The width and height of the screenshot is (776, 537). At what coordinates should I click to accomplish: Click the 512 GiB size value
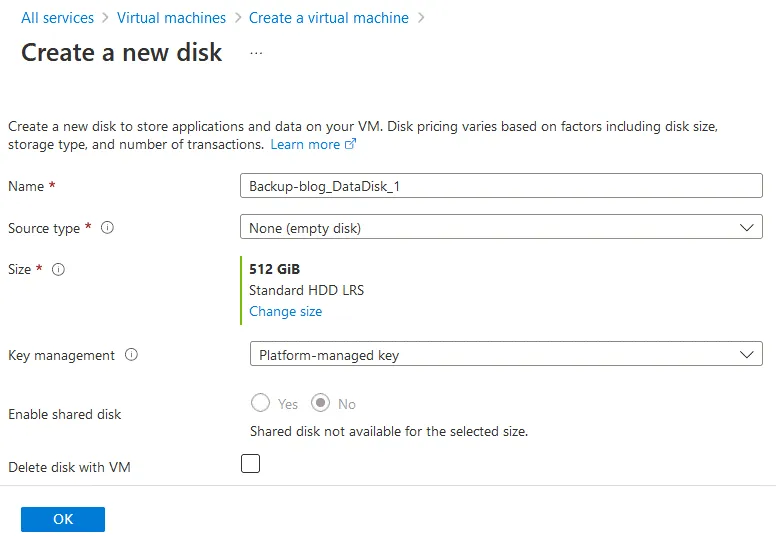coord(274,269)
